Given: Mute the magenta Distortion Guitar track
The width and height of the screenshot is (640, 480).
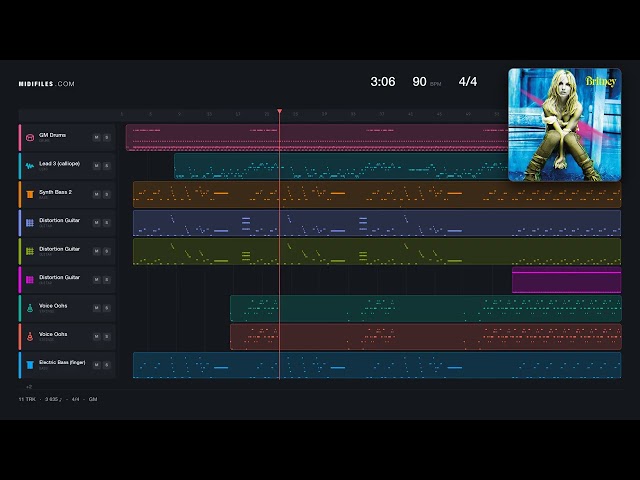Looking at the screenshot, I should pos(96,280).
